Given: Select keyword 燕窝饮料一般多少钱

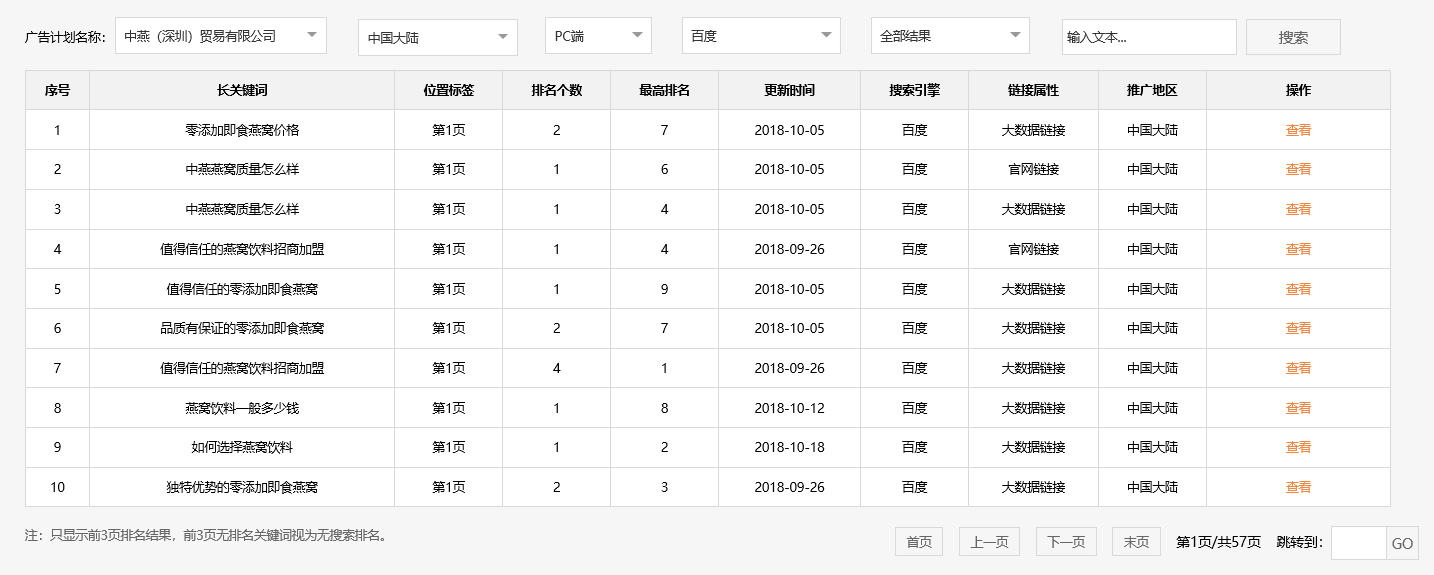Looking at the screenshot, I should point(242,408).
